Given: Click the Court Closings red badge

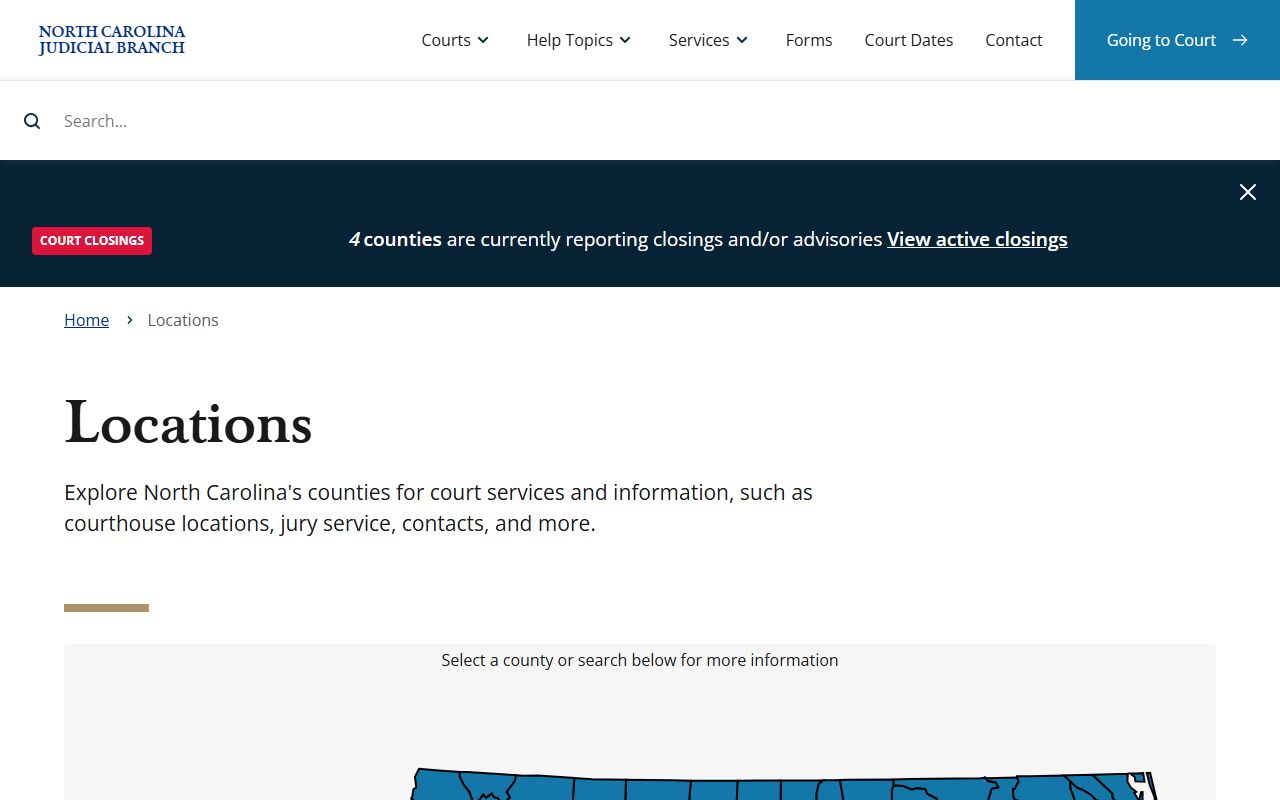Looking at the screenshot, I should 92,240.
